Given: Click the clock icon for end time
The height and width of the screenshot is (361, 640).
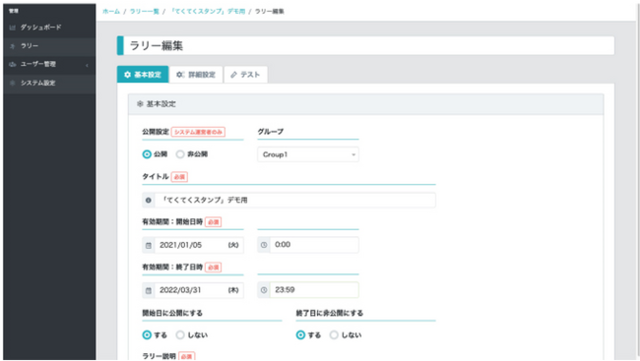Looking at the screenshot, I should 264,290.
